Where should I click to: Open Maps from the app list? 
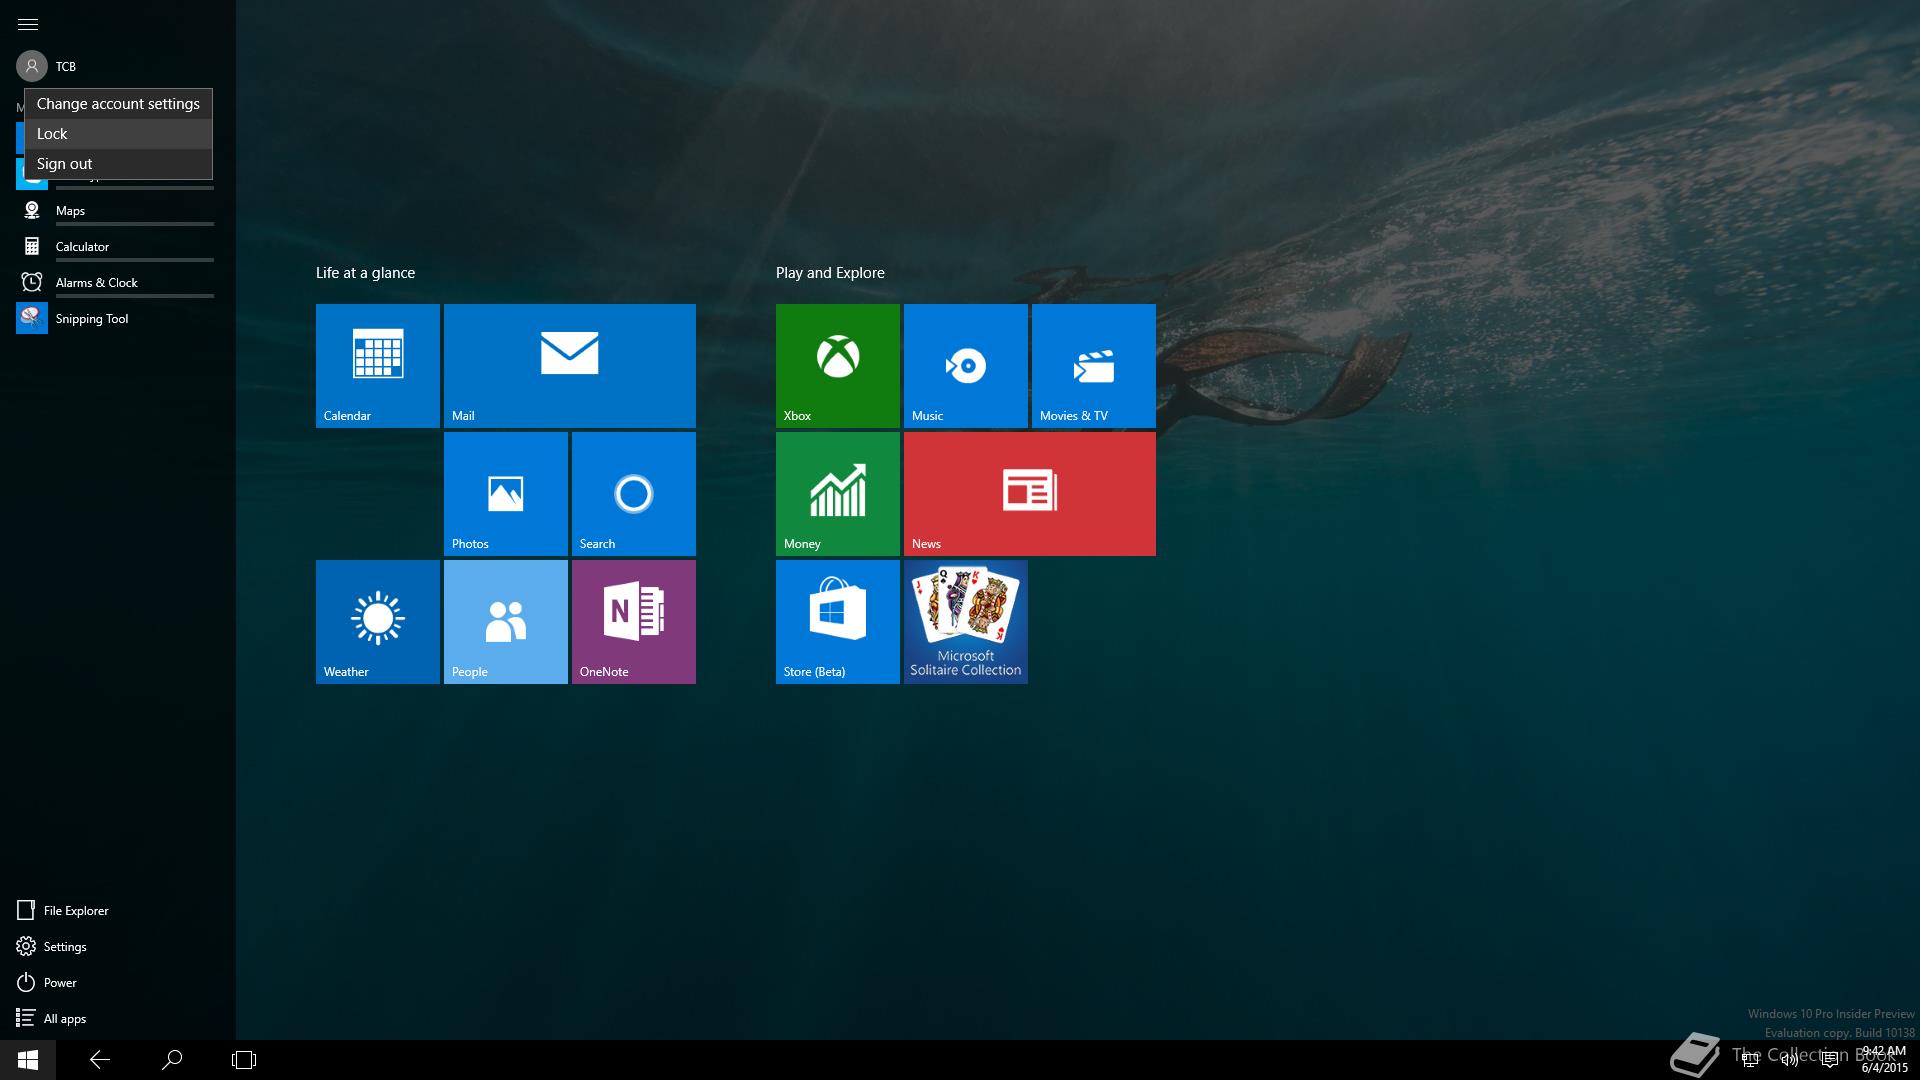coord(115,210)
